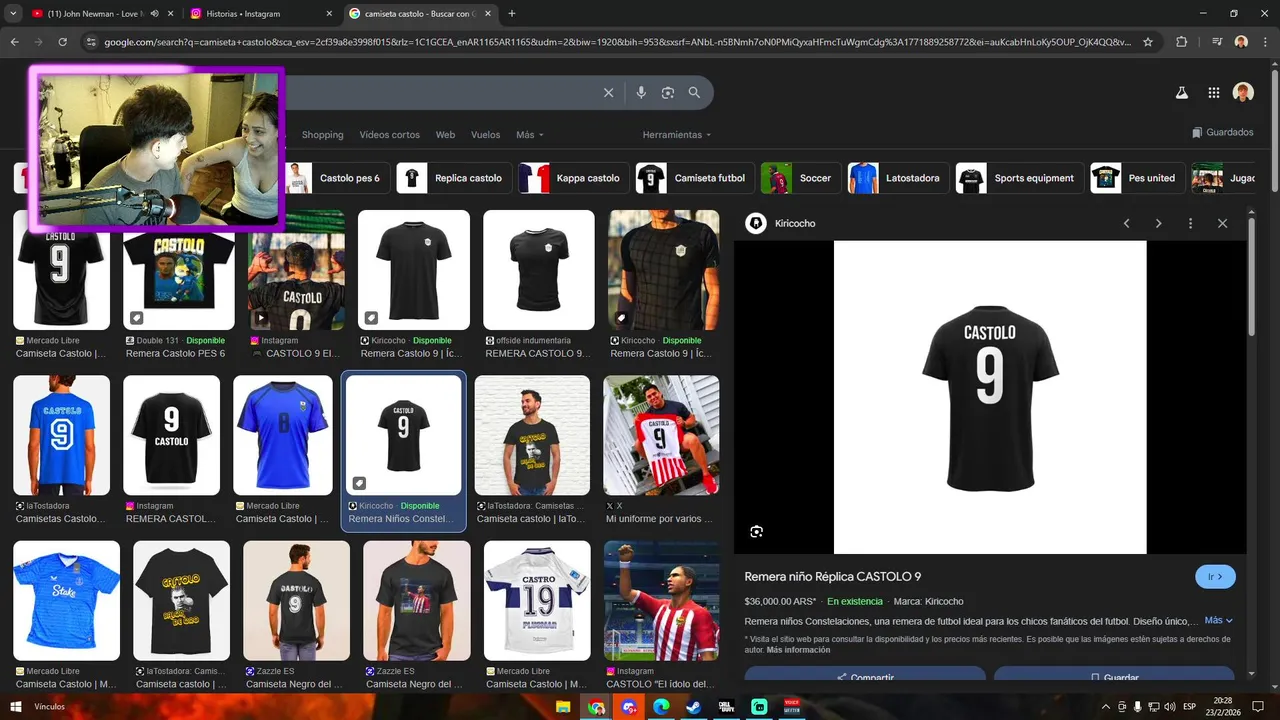Click the Ir button to visit product
1280x720 pixels.
[1216, 577]
